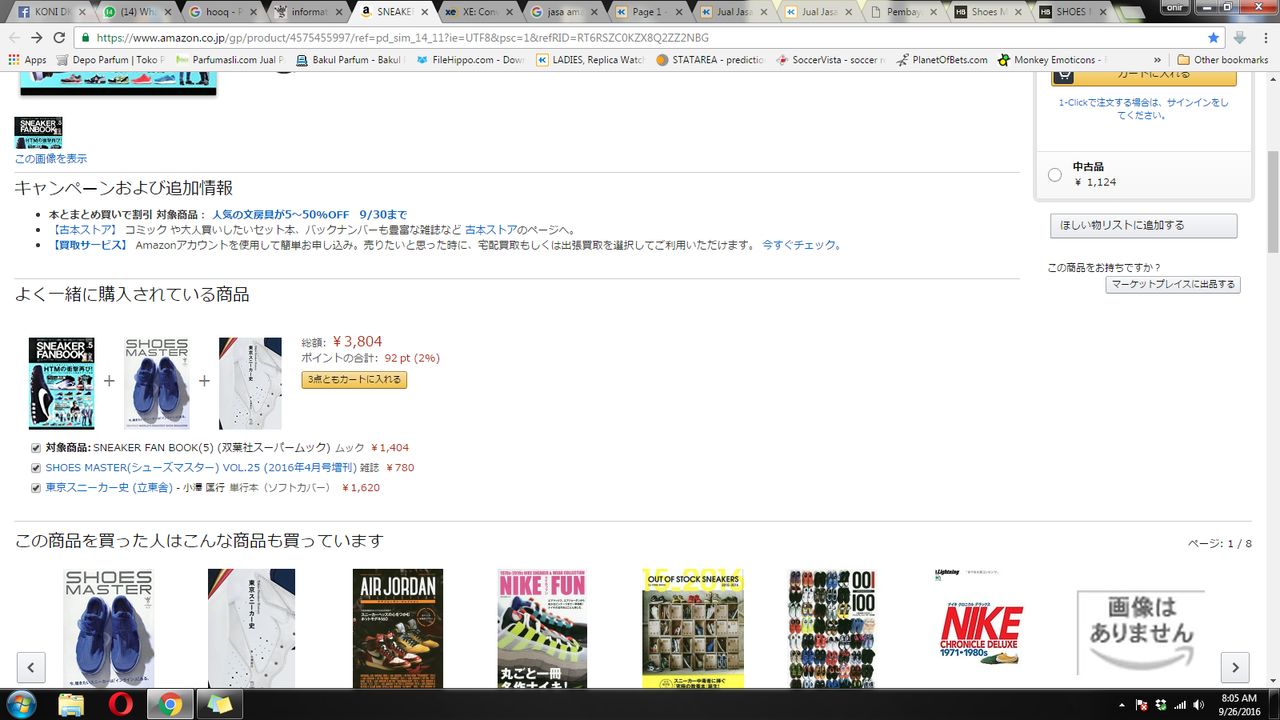This screenshot has width=1280, height=720.
Task: Click the ほしい物リストに追加する wishlist button
Action: click(x=1143, y=226)
